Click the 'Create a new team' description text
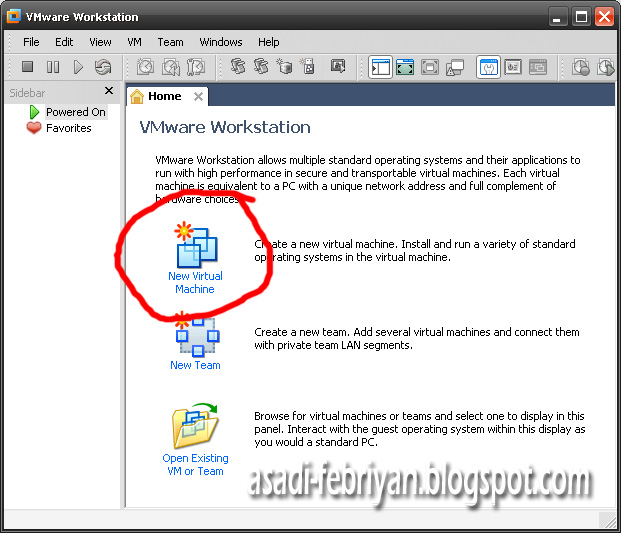This screenshot has height=533, width=621. (417, 339)
